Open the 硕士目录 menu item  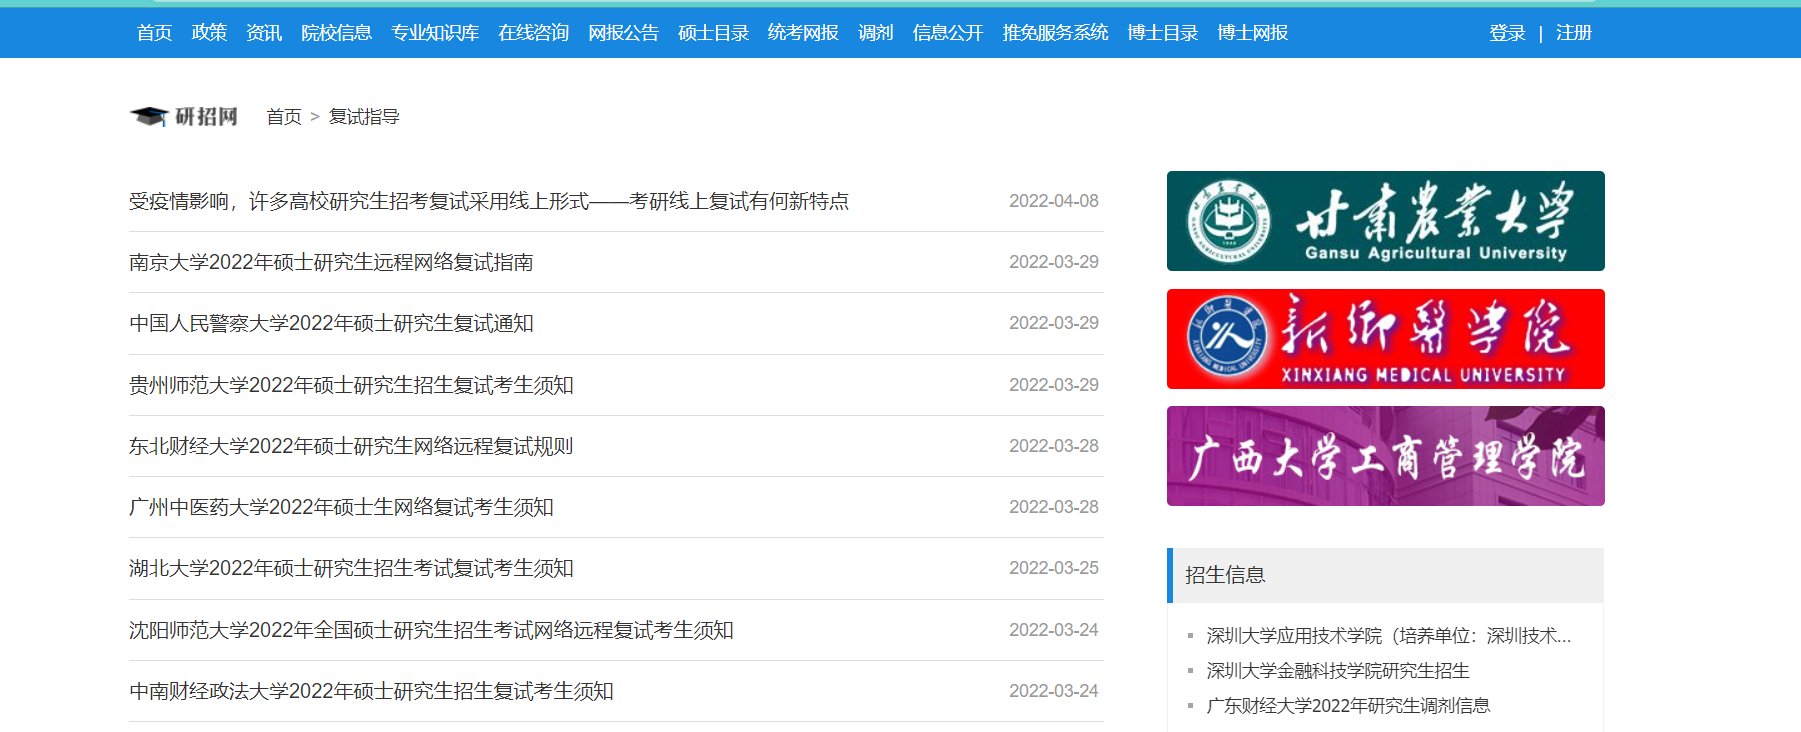pyautogui.click(x=714, y=33)
